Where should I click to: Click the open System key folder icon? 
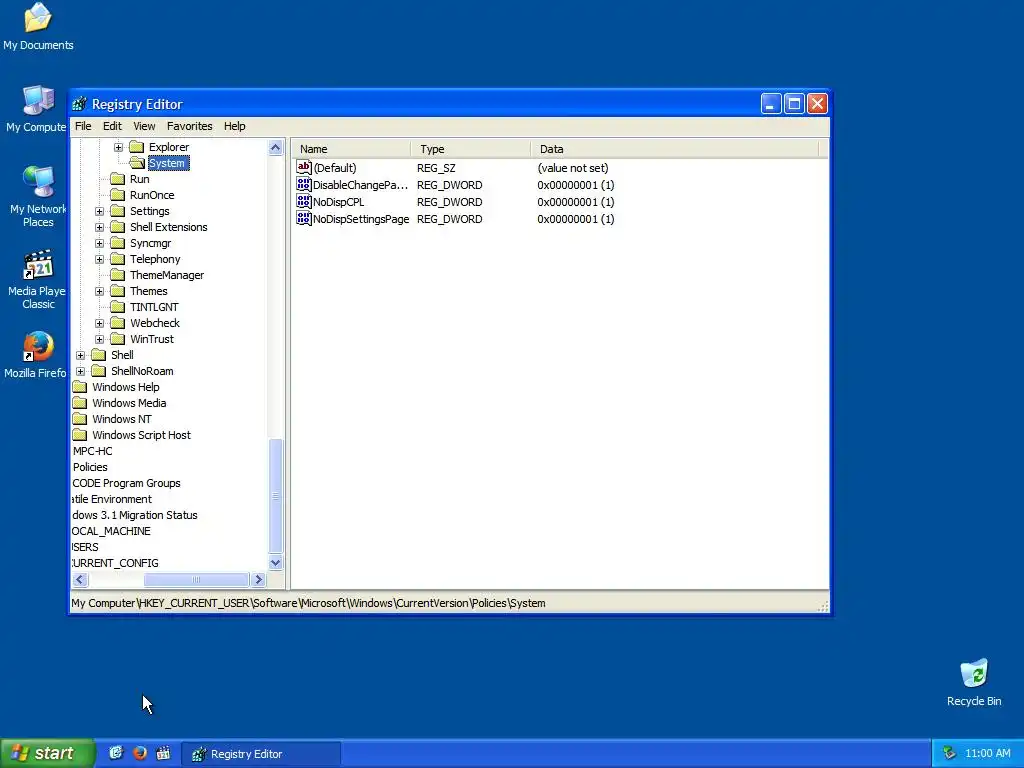pos(136,163)
